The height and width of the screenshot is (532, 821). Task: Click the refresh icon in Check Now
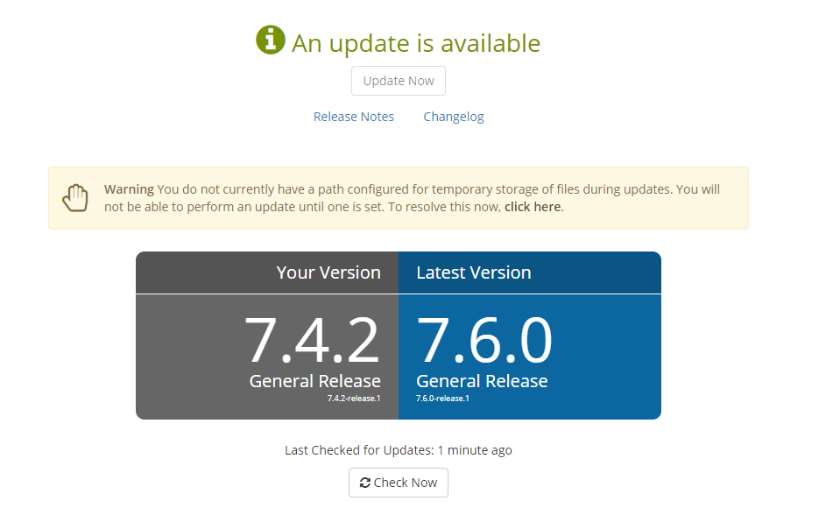[365, 483]
